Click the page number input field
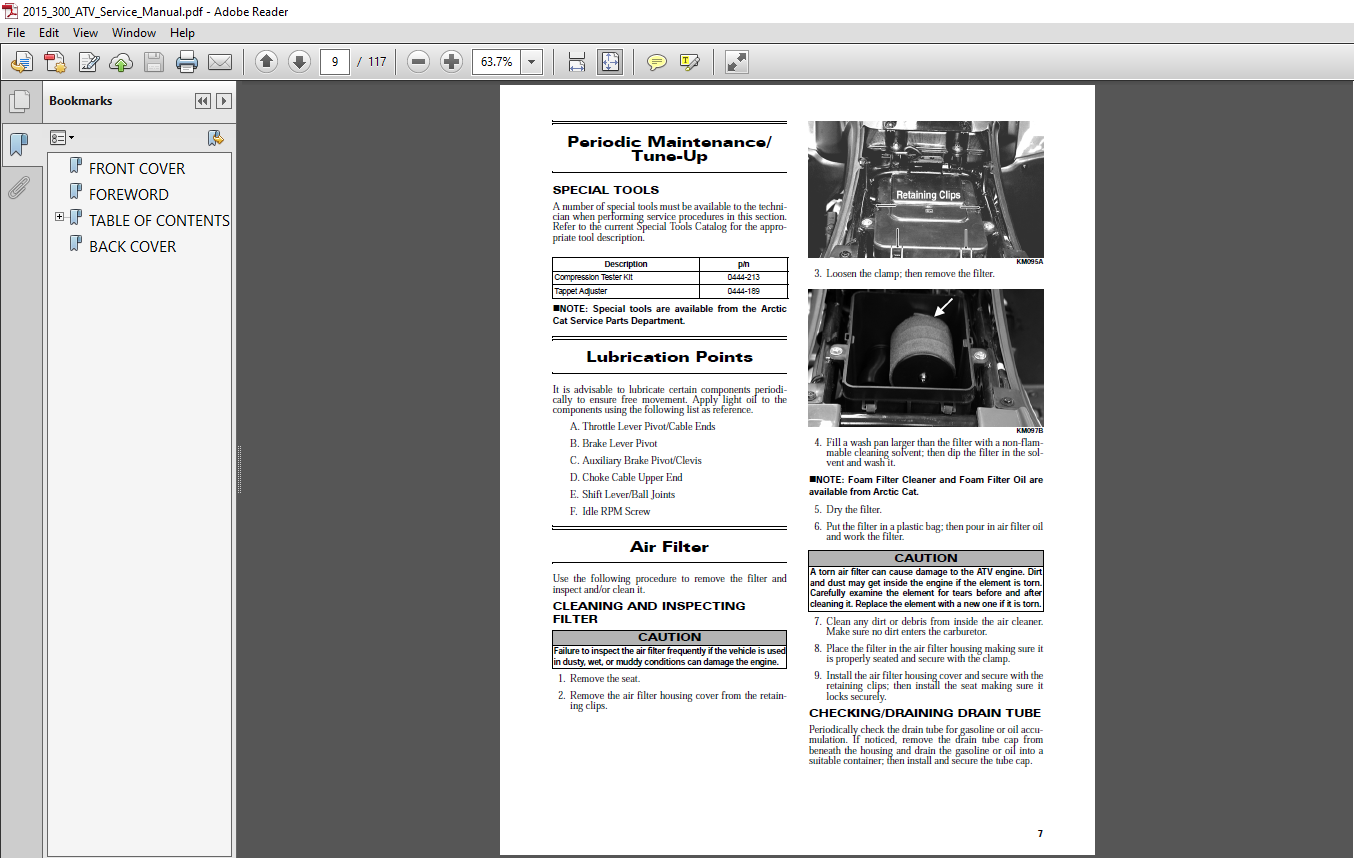The image size is (1354, 858). point(335,62)
